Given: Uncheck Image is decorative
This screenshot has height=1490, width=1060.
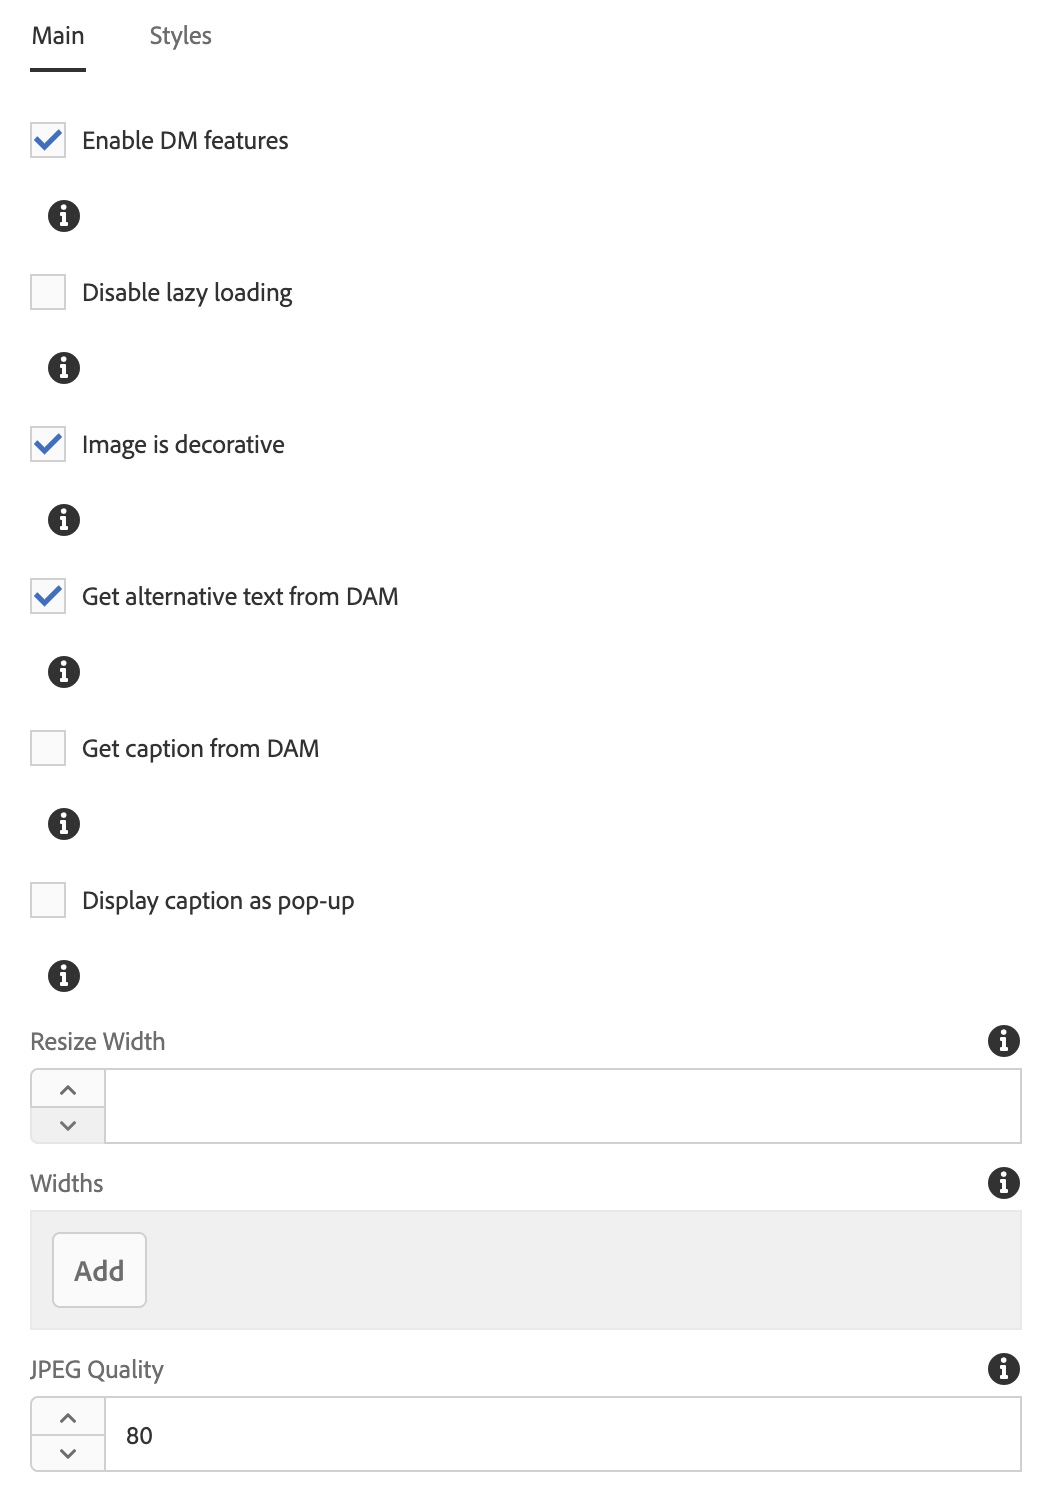Looking at the screenshot, I should [x=46, y=444].
